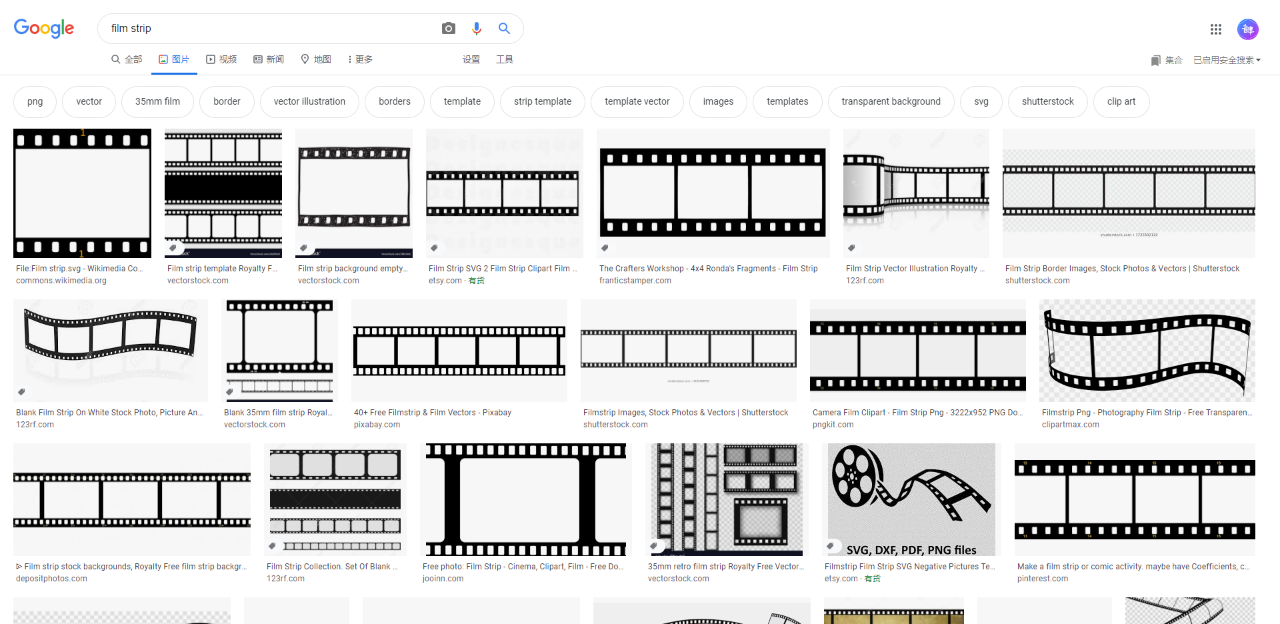Click the blue search magnifier icon

(x=504, y=28)
